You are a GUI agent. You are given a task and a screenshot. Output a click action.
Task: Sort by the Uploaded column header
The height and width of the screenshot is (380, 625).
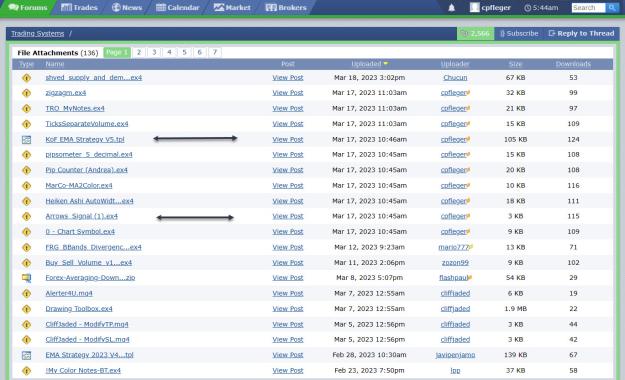(x=369, y=64)
